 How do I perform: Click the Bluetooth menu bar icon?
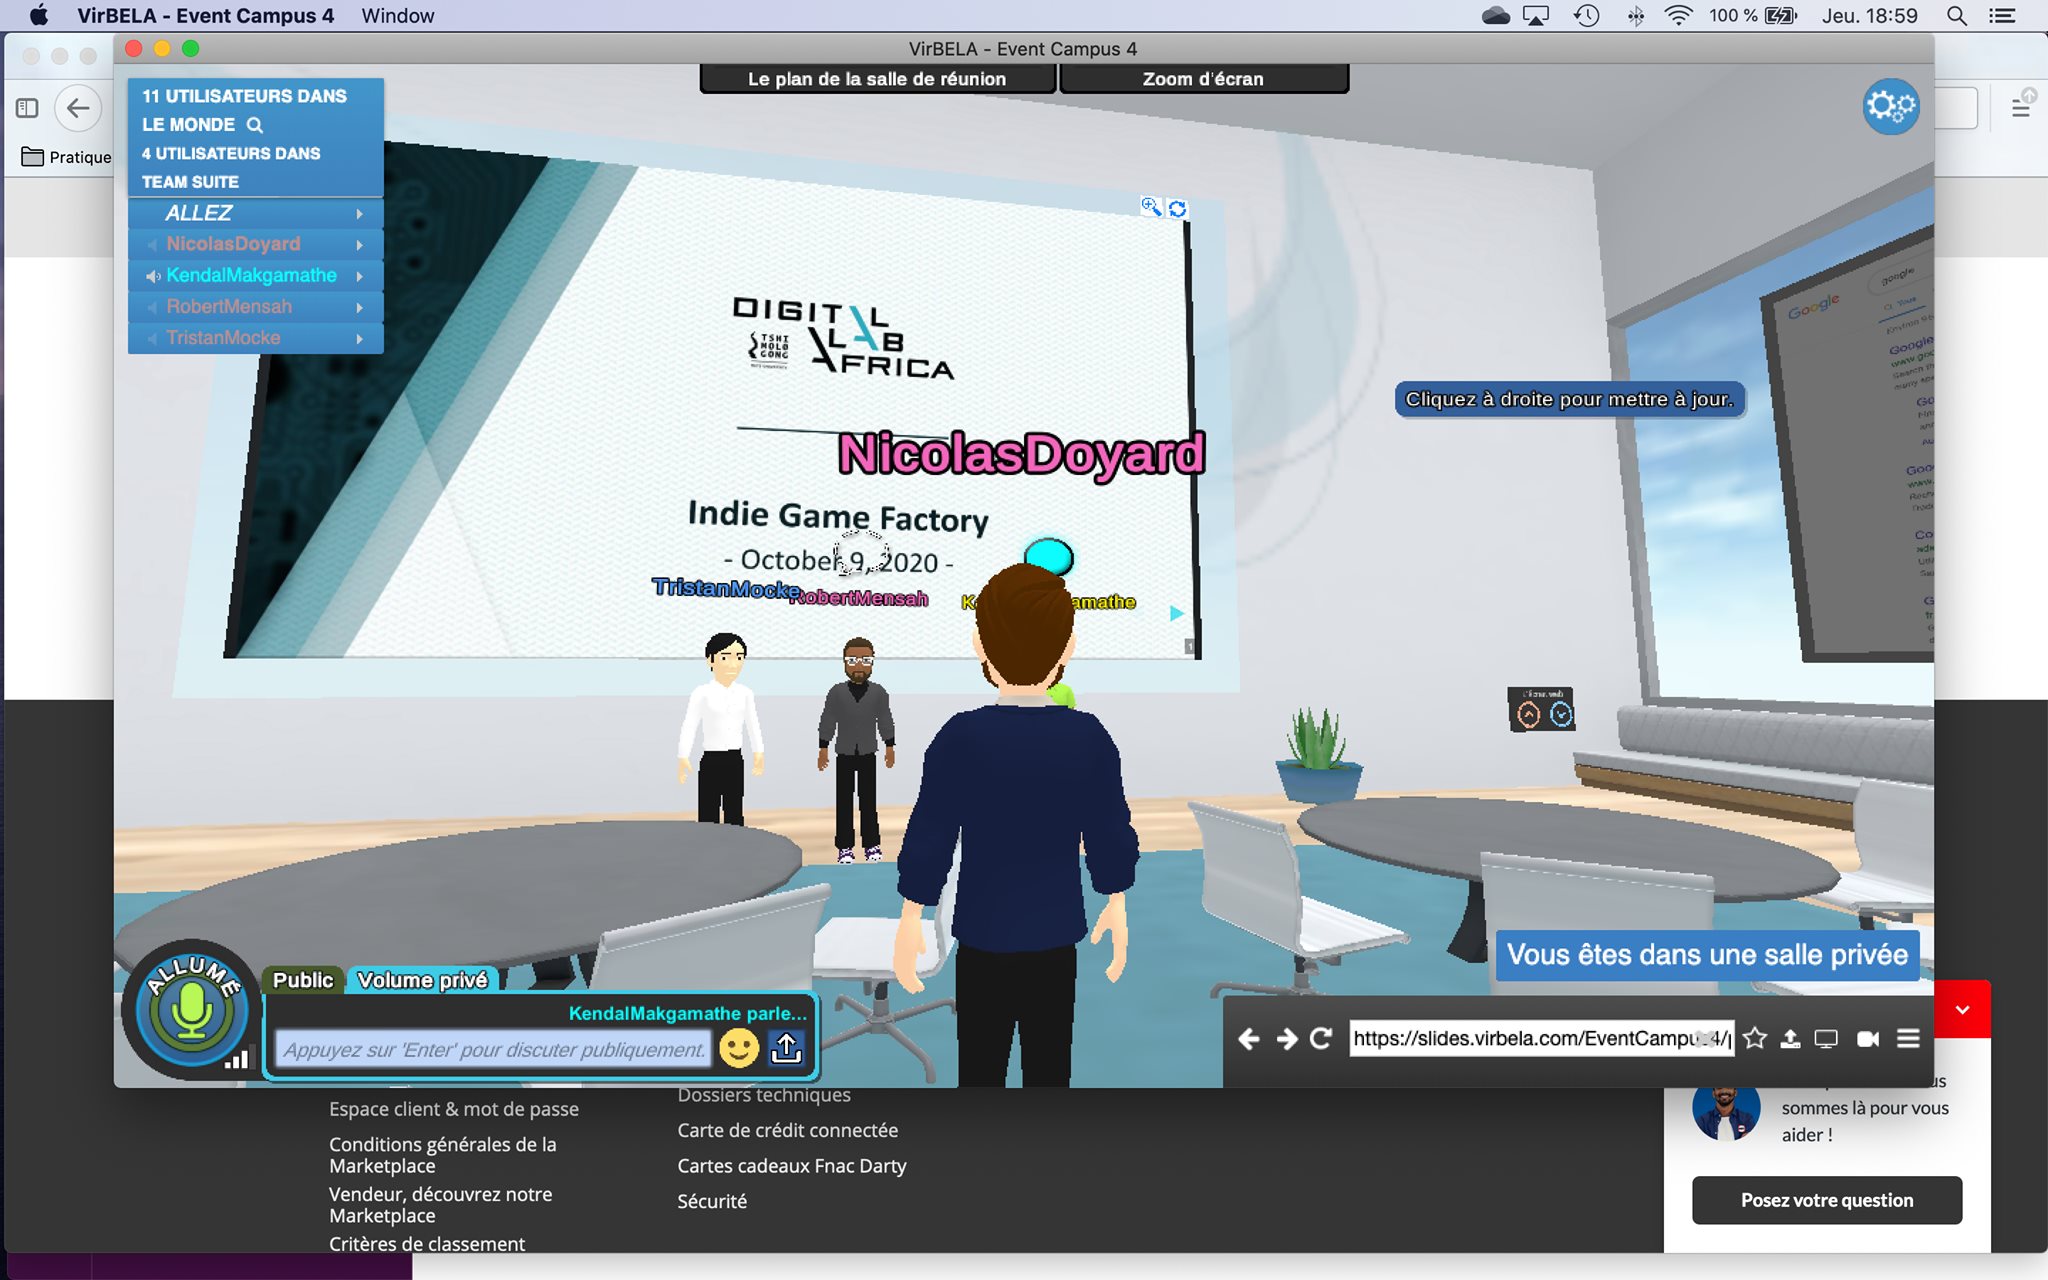click(x=1636, y=16)
